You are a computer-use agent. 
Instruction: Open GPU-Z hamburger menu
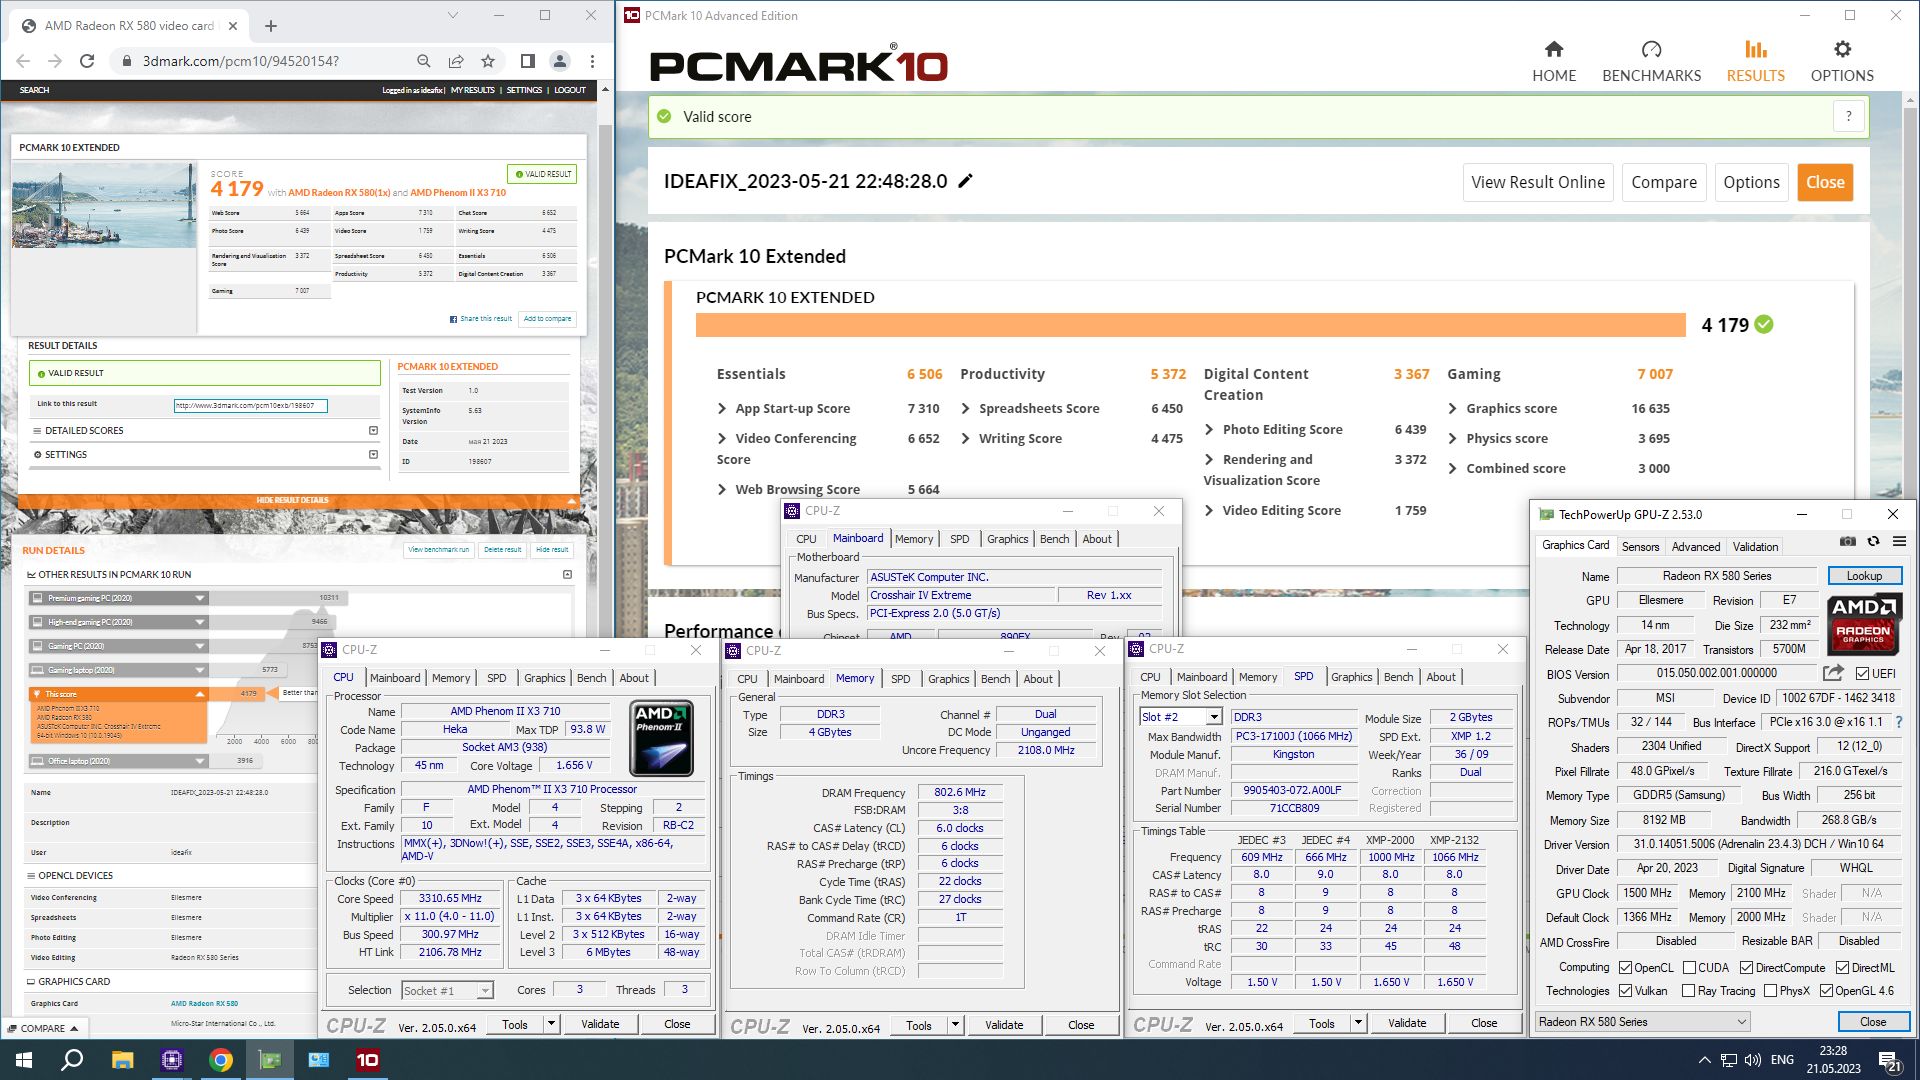[1899, 541]
